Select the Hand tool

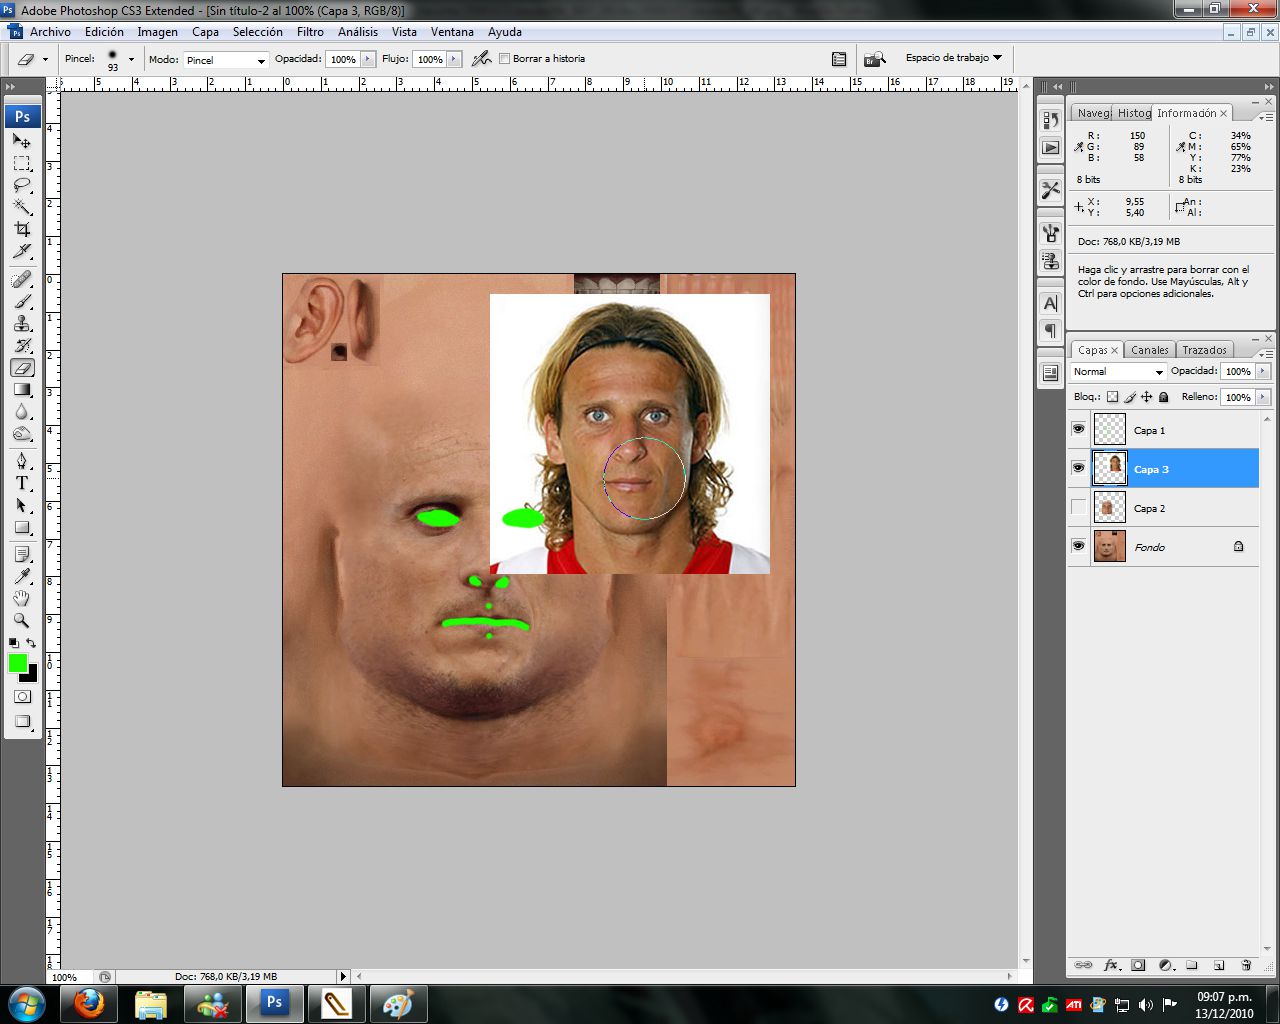tap(22, 598)
